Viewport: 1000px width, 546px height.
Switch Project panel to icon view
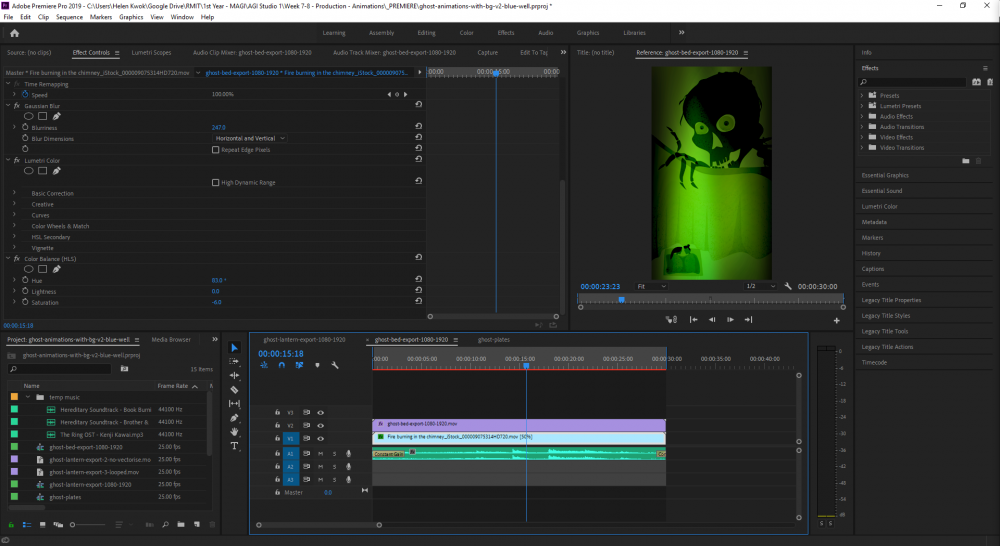click(42, 524)
